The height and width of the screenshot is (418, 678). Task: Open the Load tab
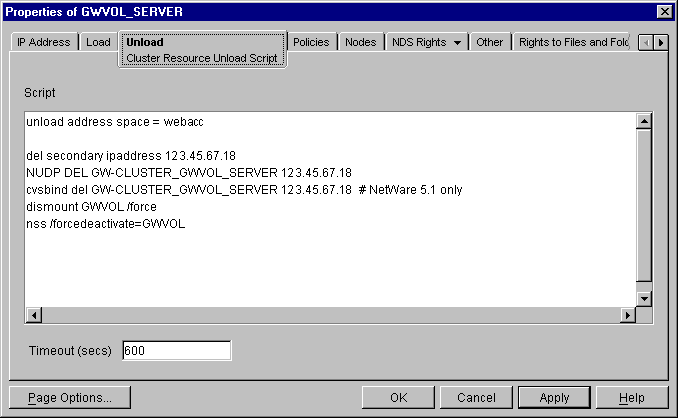point(99,42)
